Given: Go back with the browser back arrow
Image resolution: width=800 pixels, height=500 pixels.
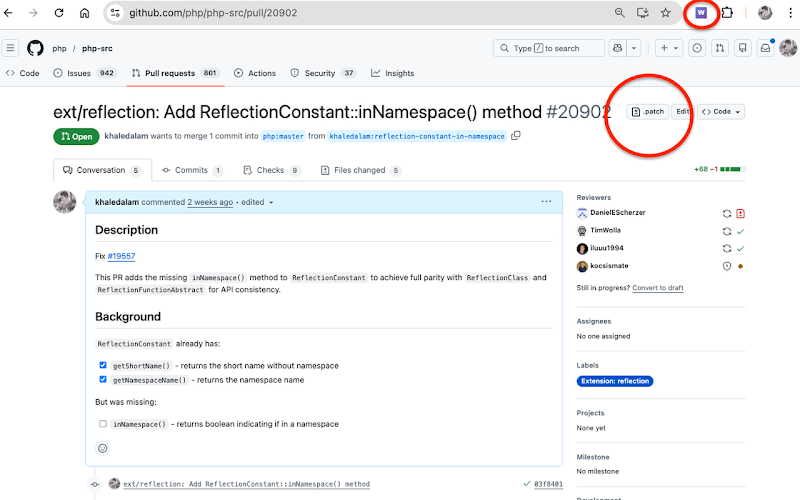Looking at the screenshot, I should pos(8,13).
